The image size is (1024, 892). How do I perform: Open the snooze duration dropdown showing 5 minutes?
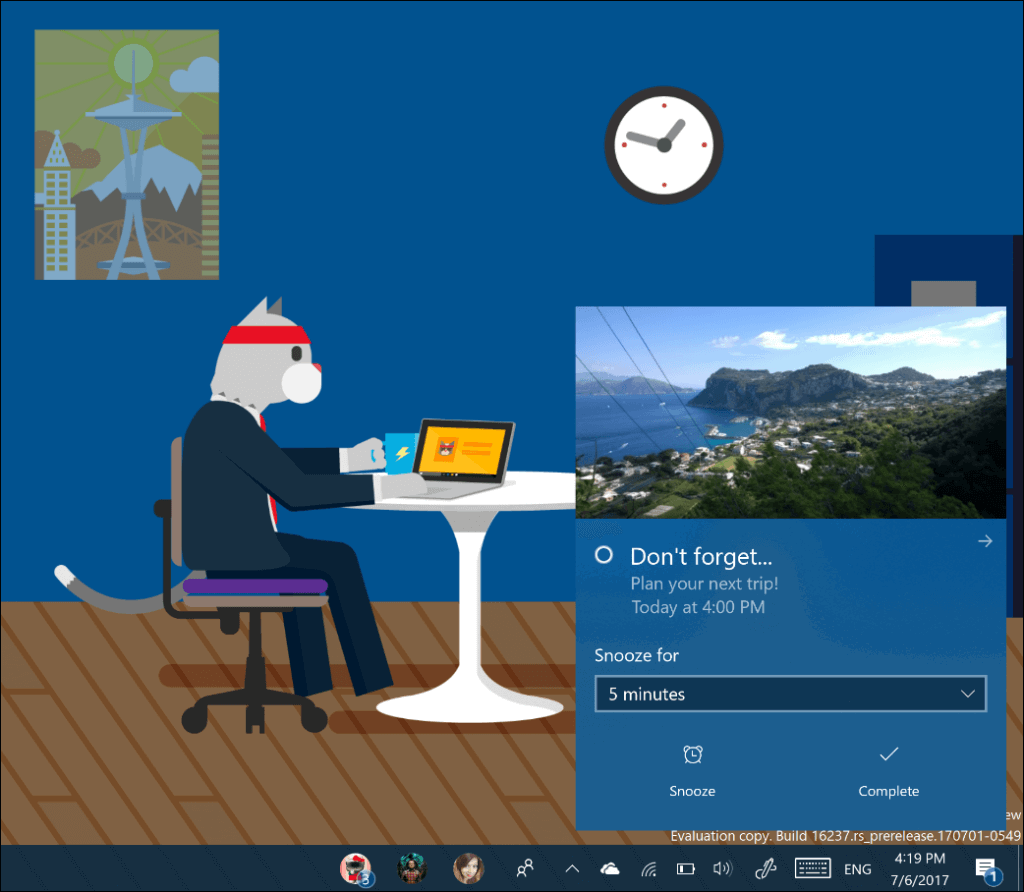click(x=790, y=694)
